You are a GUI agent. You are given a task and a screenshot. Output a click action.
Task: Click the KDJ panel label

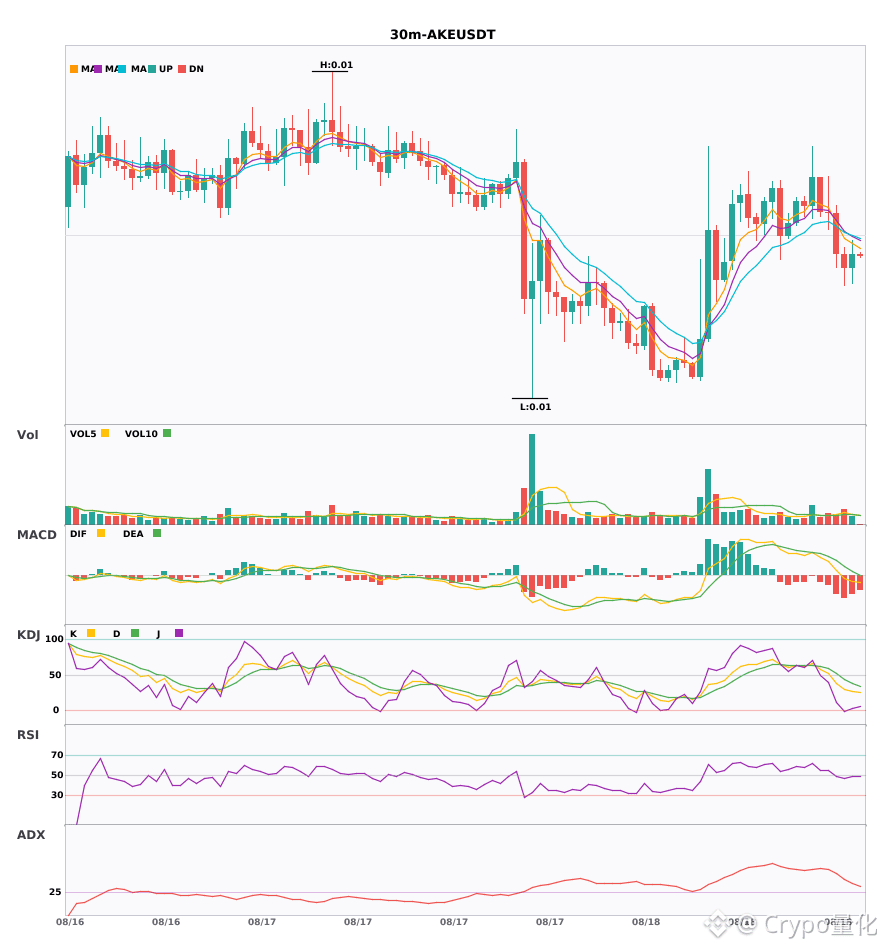[28, 635]
